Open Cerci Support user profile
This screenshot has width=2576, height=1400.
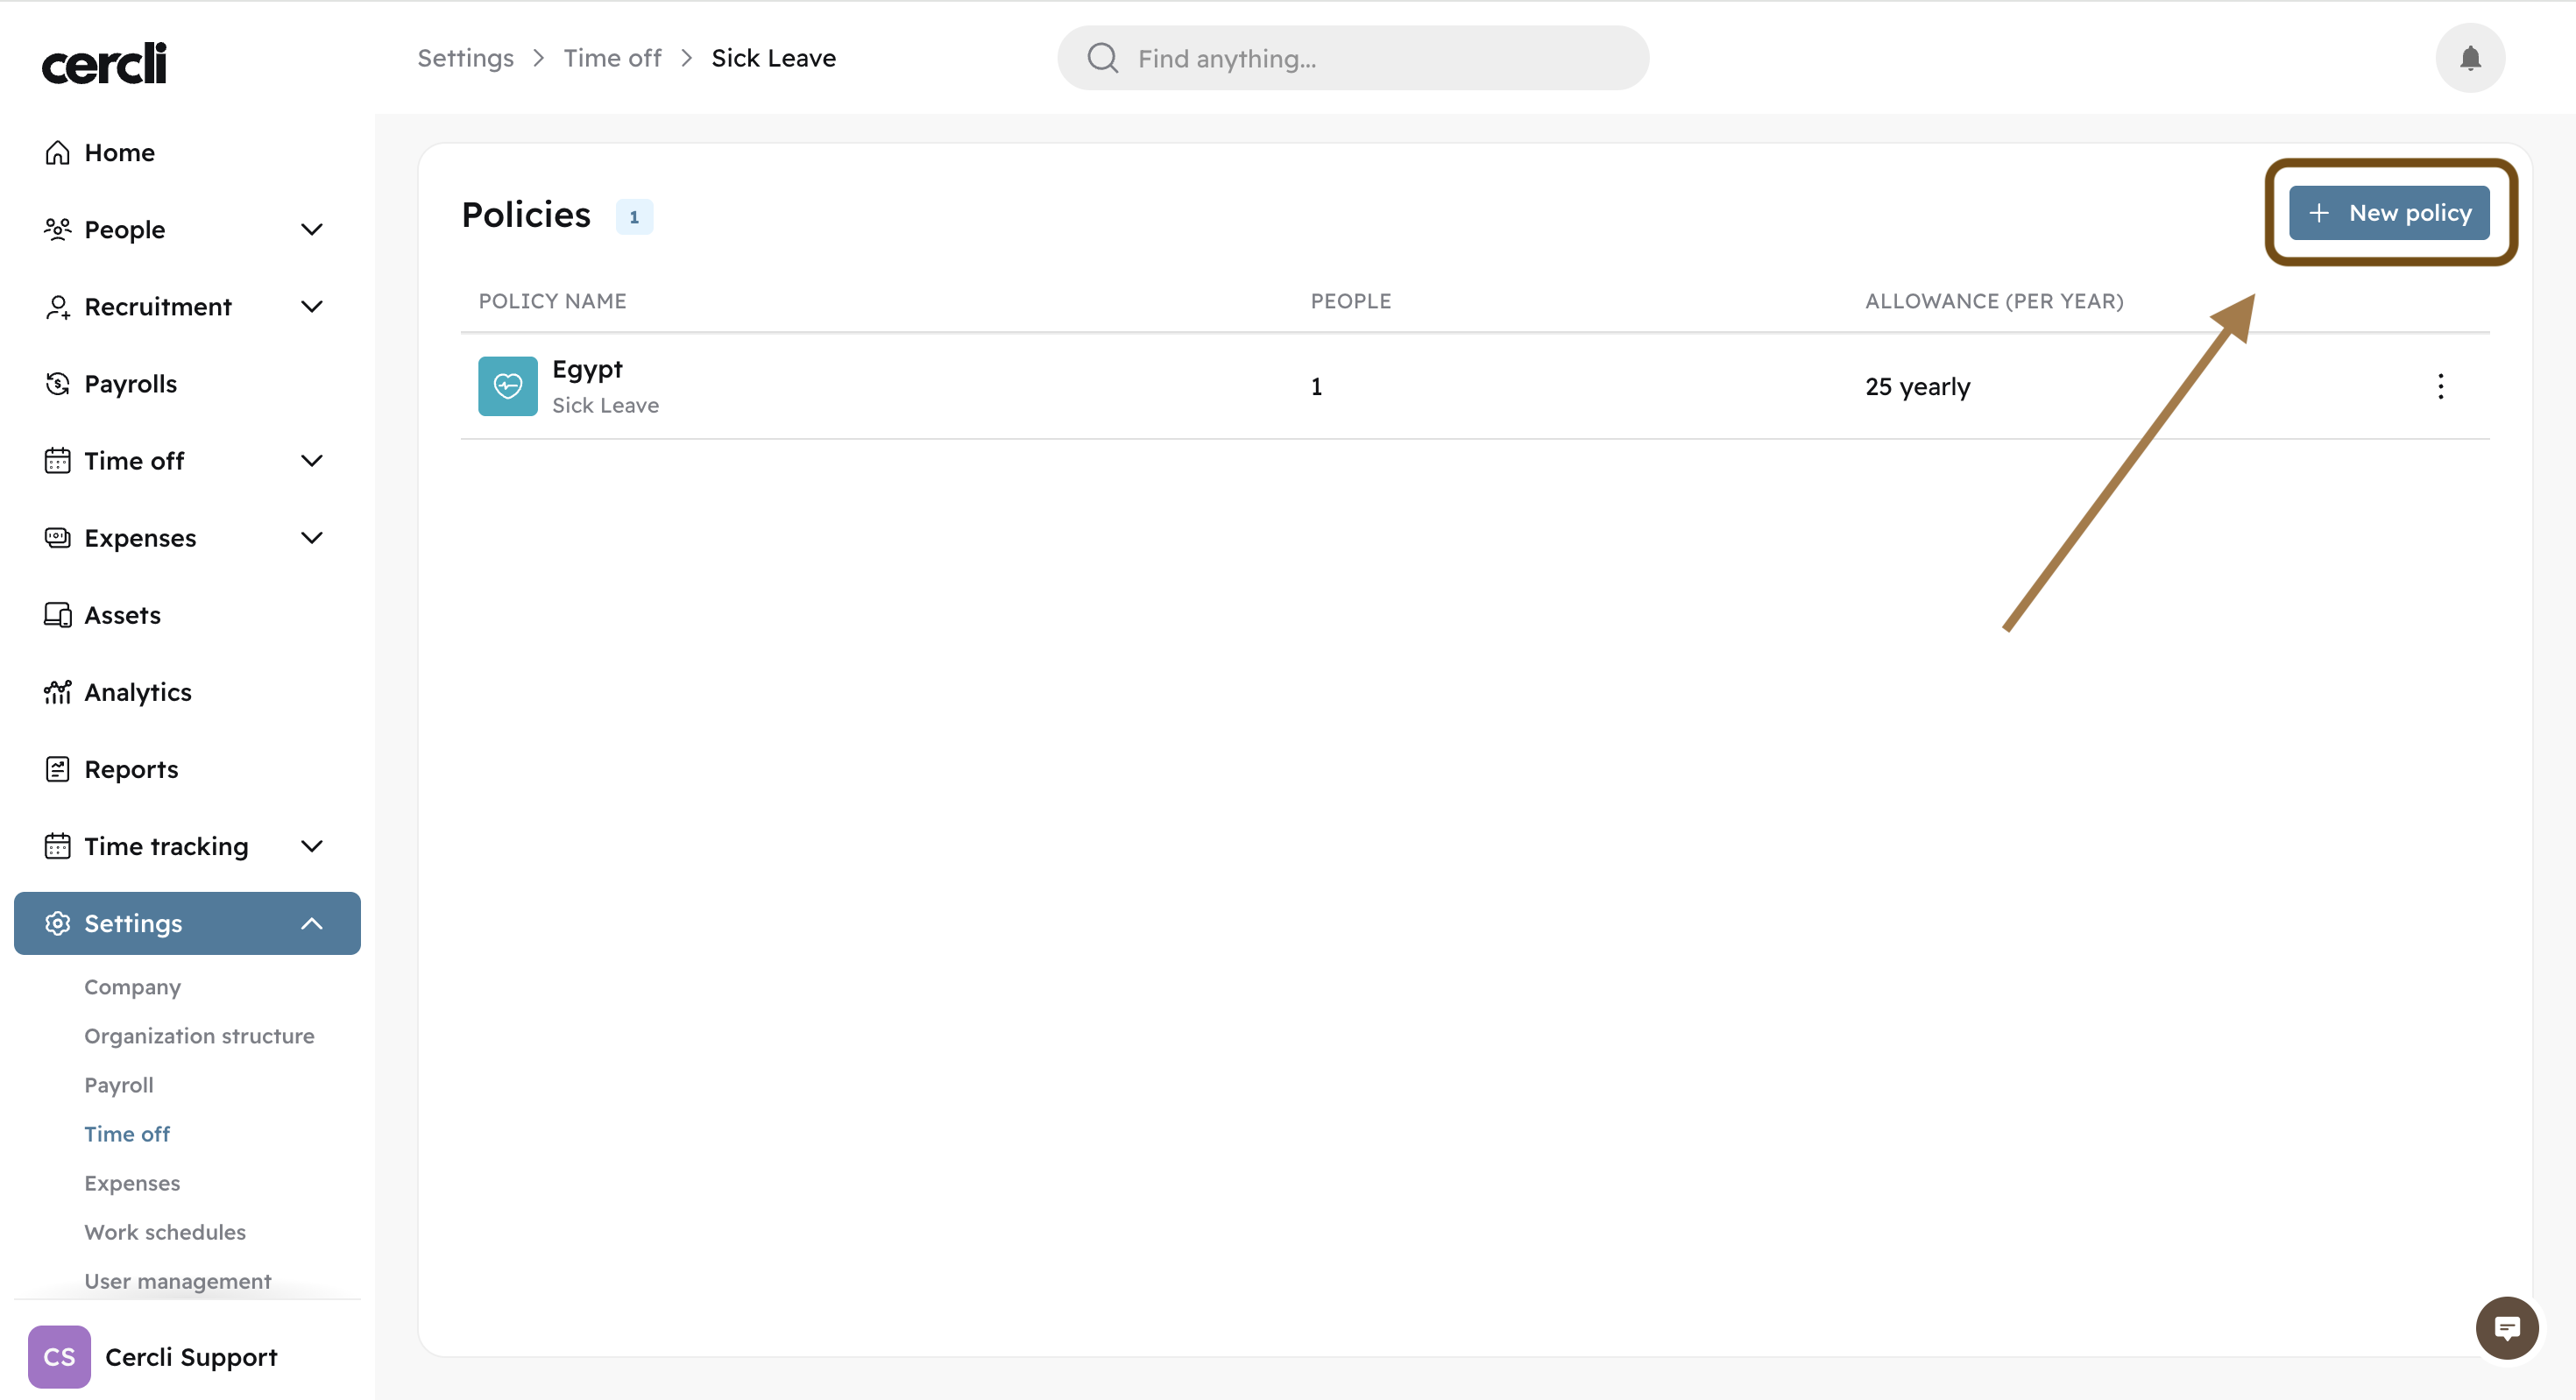click(x=190, y=1357)
